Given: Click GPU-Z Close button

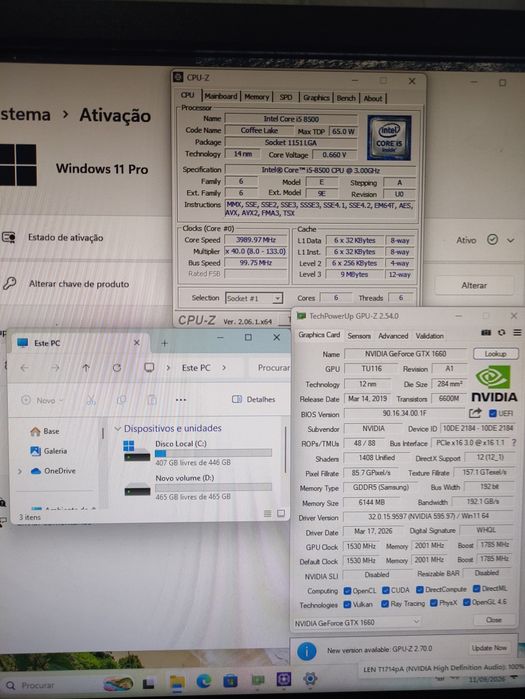Looking at the screenshot, I should tap(494, 620).
